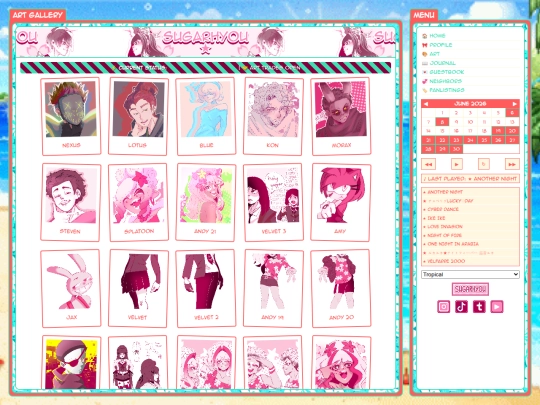Select June 19 on the calendar
This screenshot has height=405, width=540.
[498, 131]
